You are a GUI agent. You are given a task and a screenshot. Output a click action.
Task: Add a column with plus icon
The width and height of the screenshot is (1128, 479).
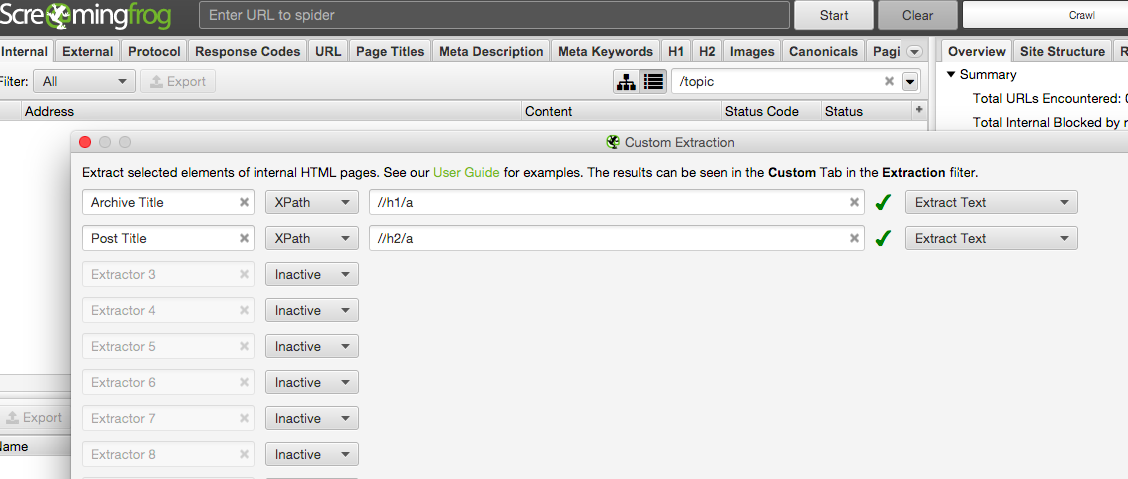tap(919, 111)
